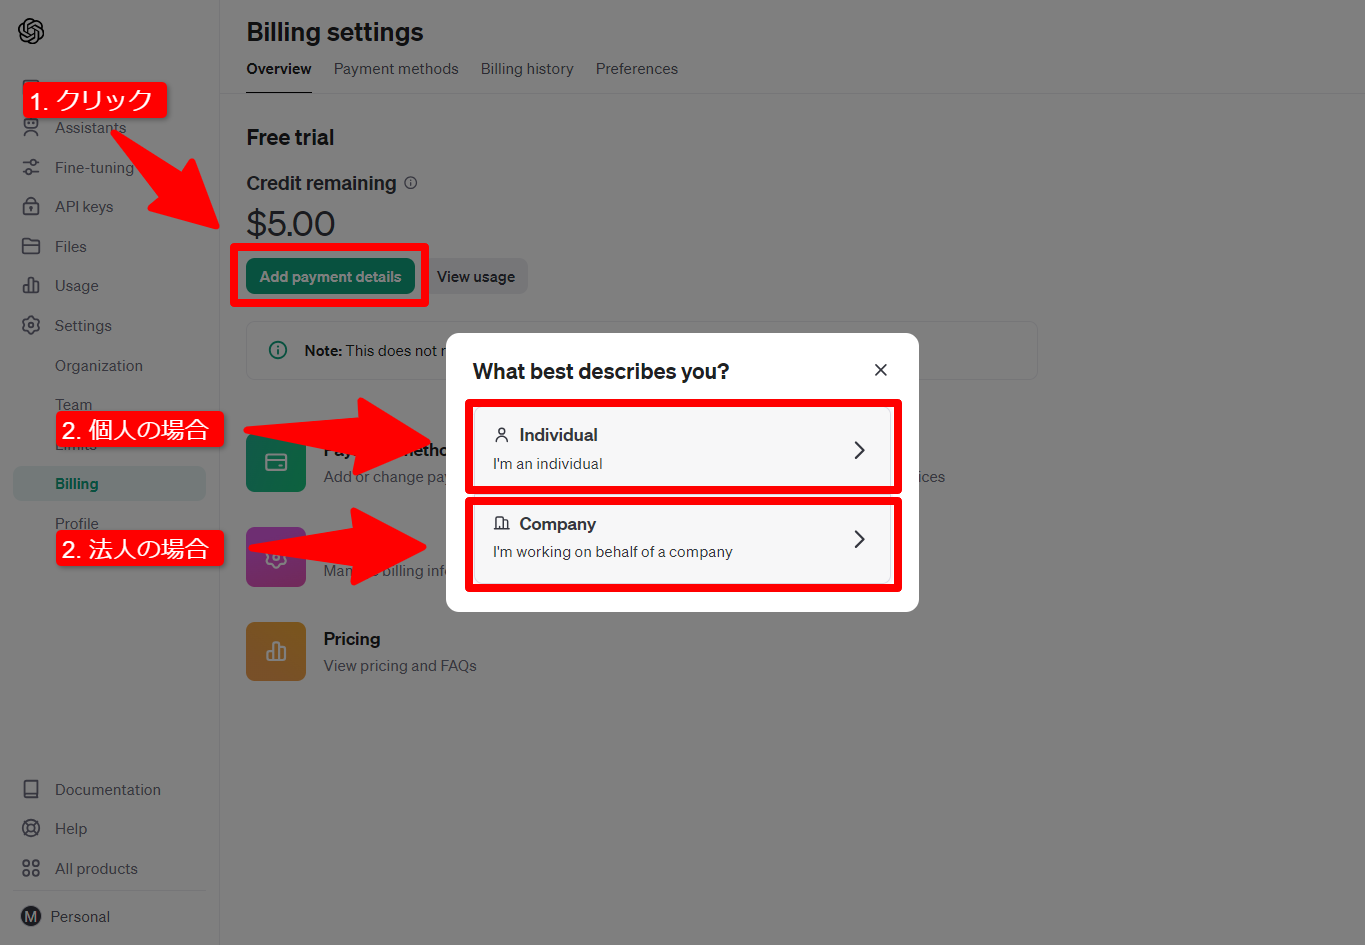Click the Documentation book icon

31,789
